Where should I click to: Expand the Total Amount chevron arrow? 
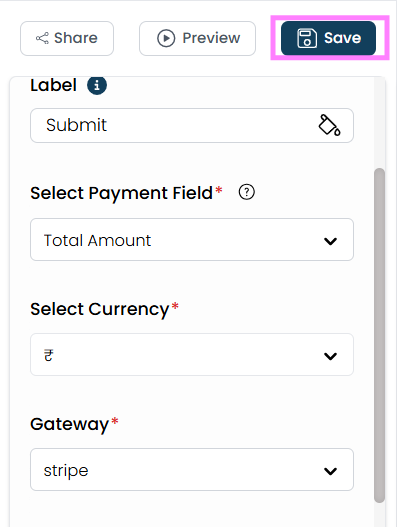click(330, 241)
